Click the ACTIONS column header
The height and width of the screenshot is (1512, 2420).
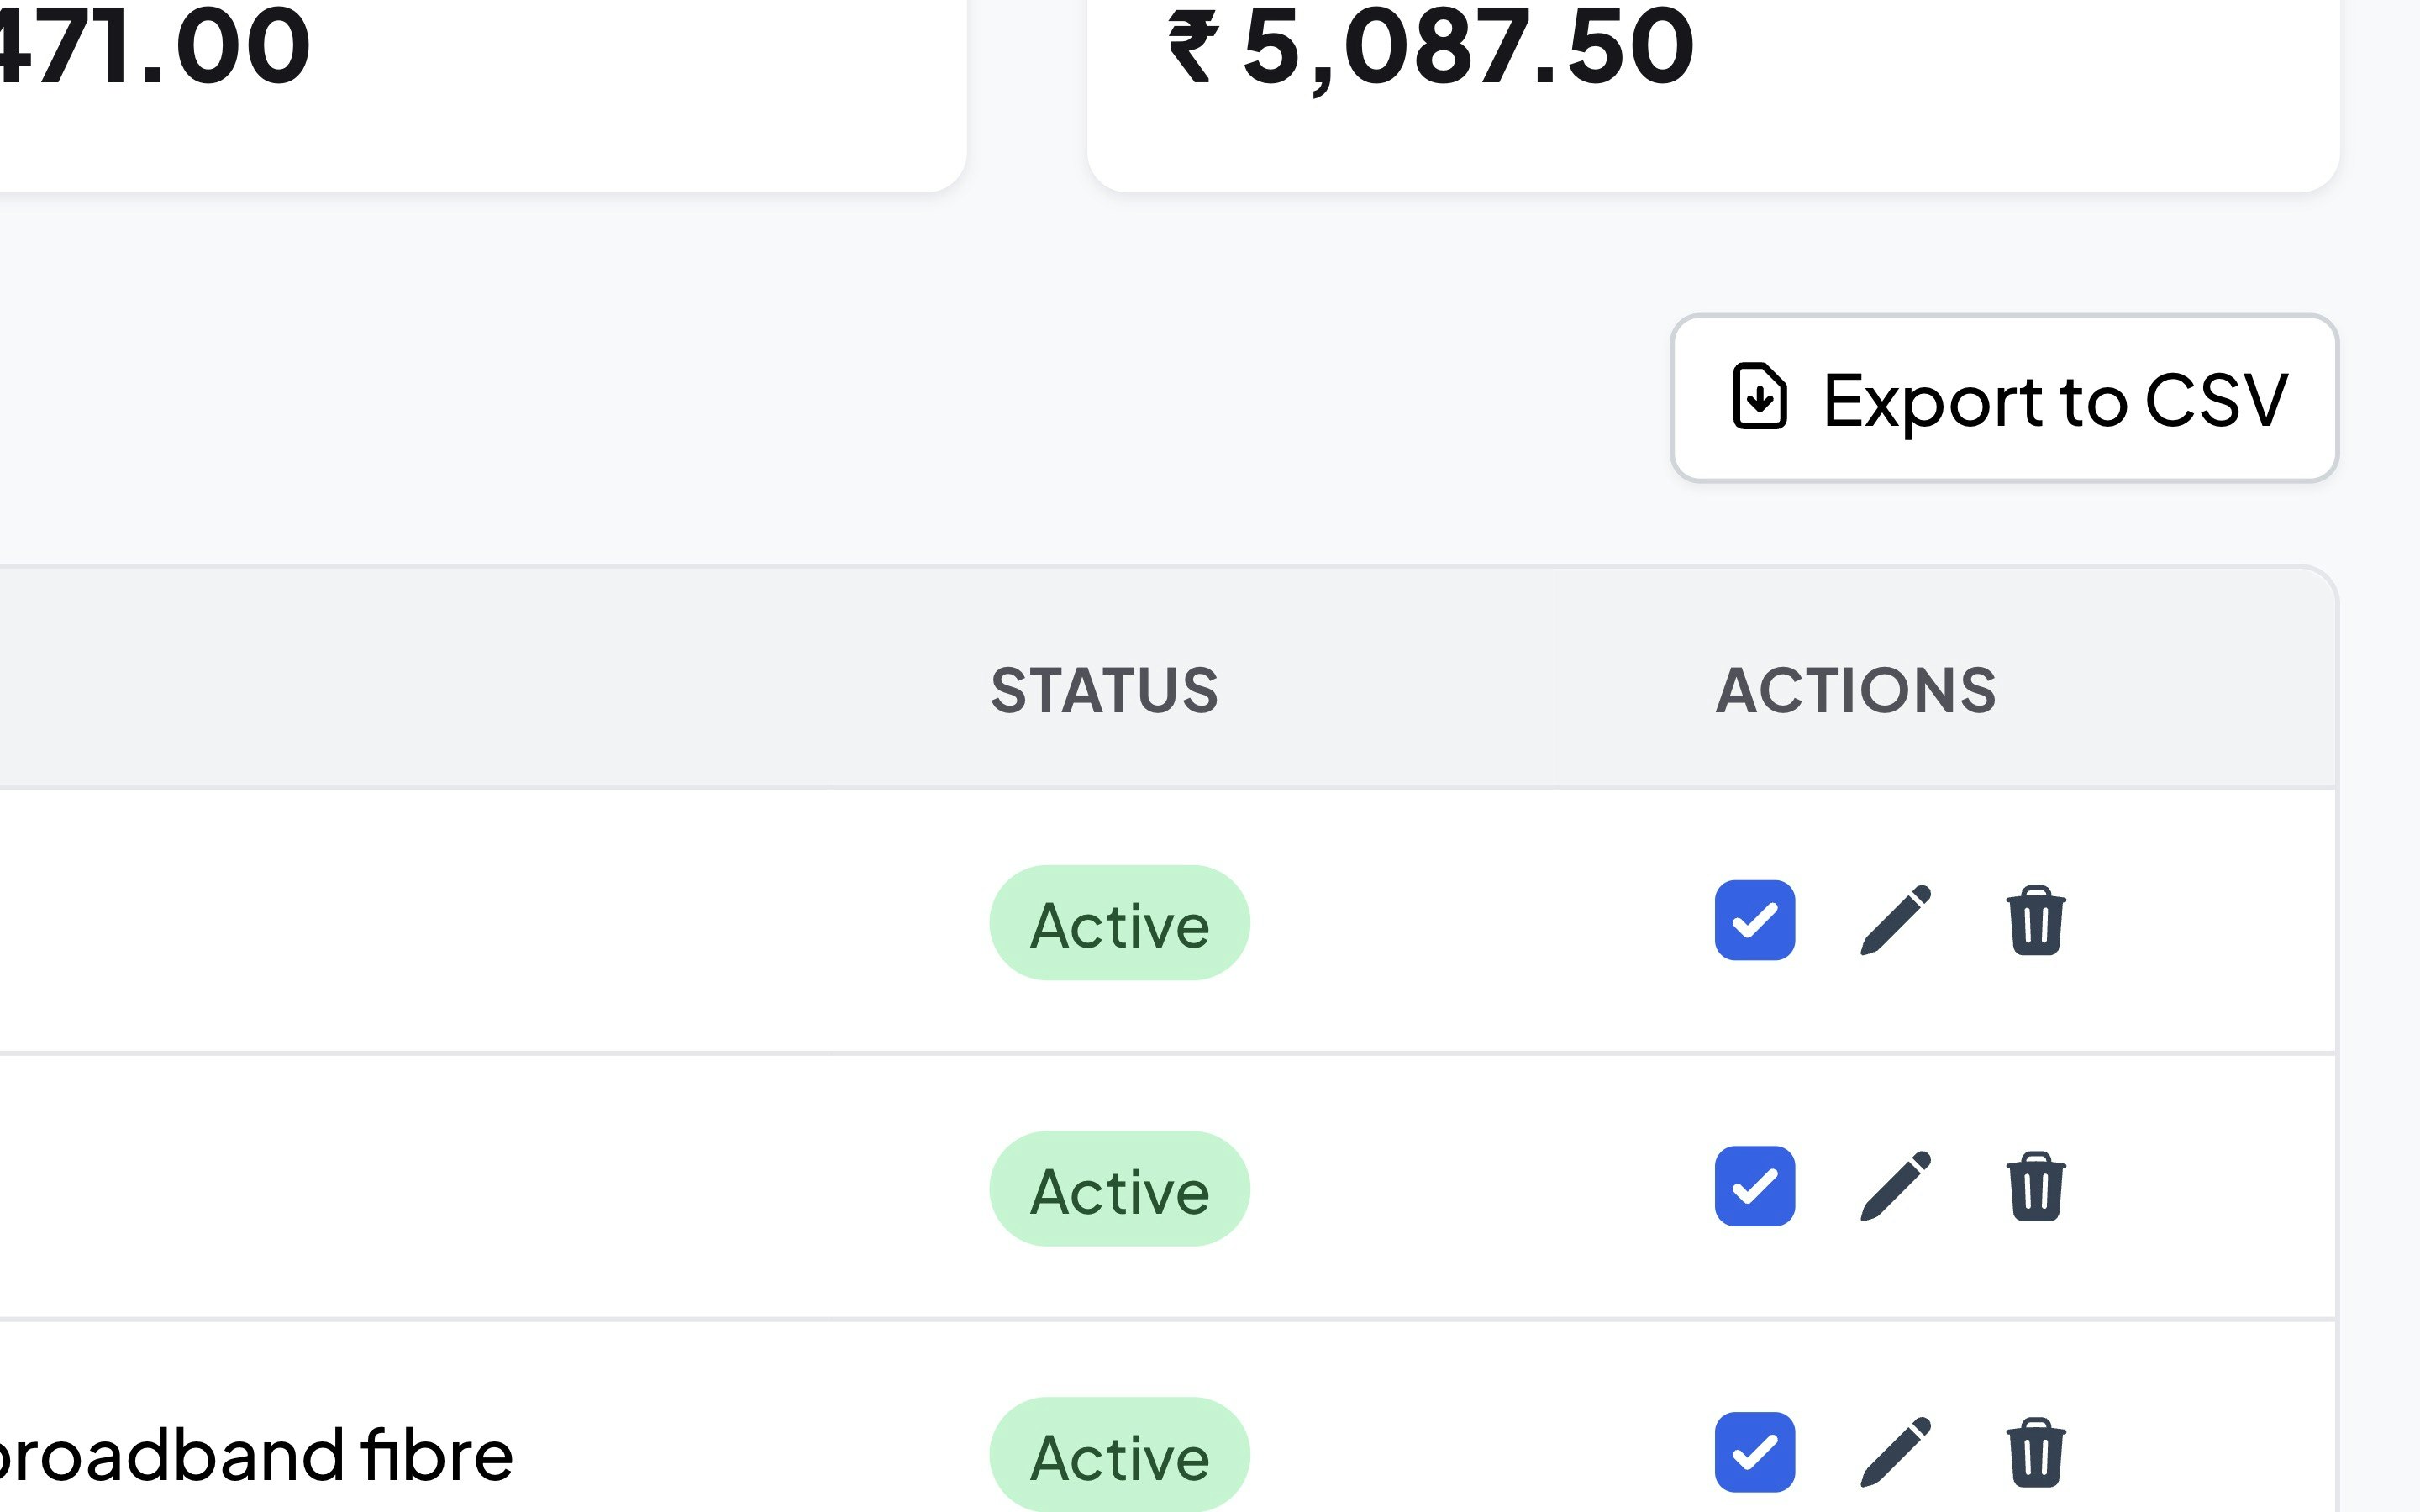tap(1856, 690)
